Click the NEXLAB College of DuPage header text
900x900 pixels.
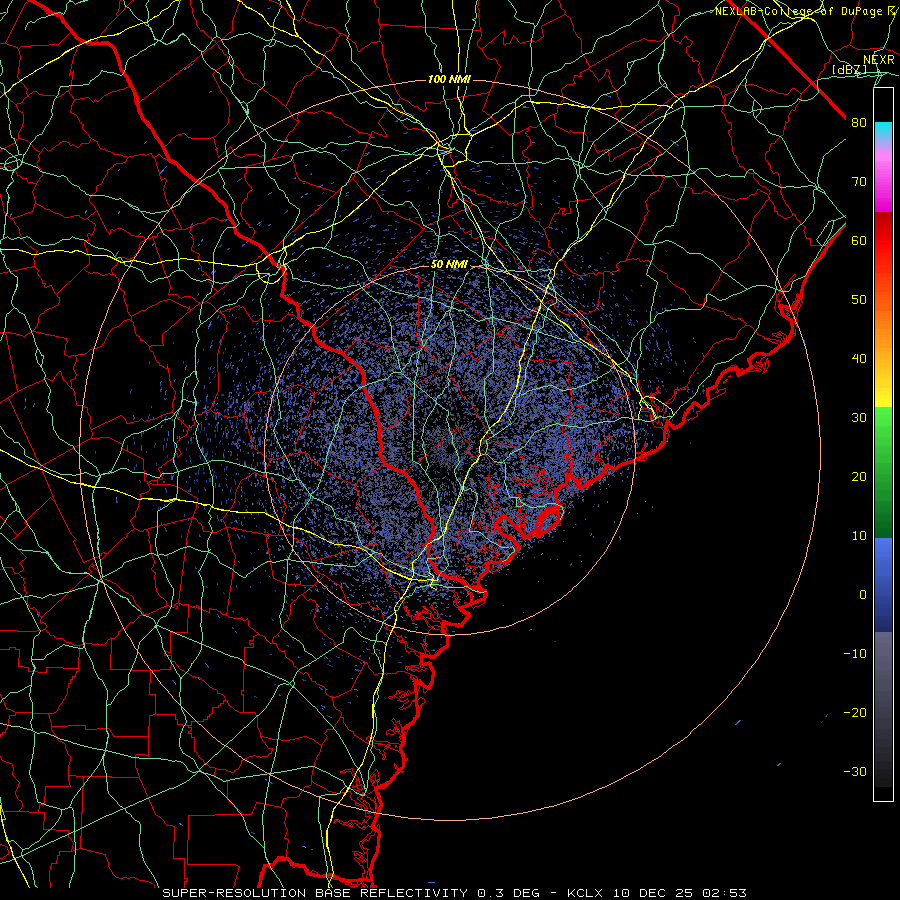804,11
